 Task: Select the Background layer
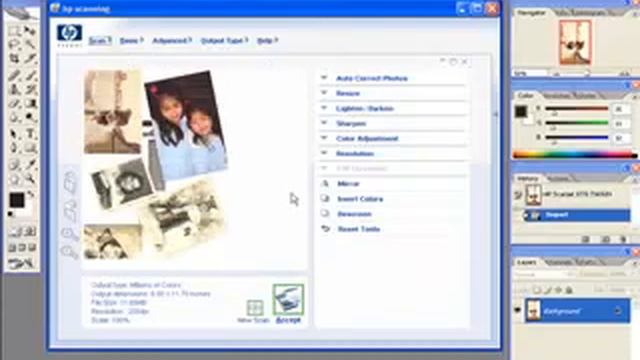[577, 311]
